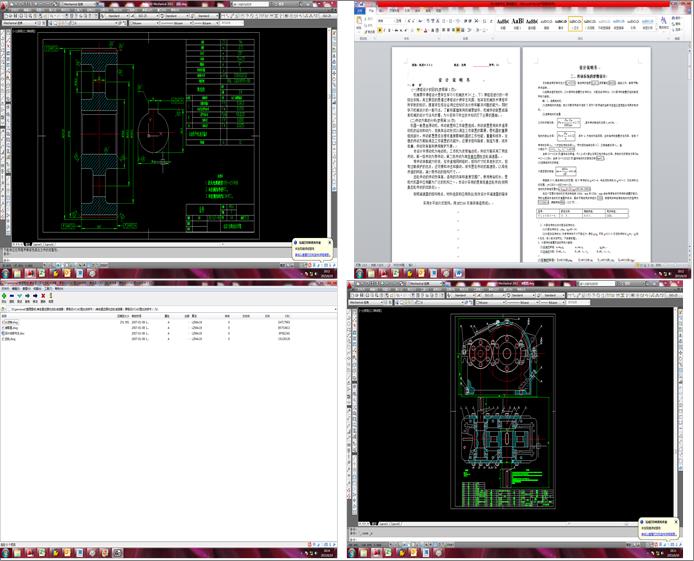Click the Replace command in Word editing group
694x561 pixels.
point(676,24)
